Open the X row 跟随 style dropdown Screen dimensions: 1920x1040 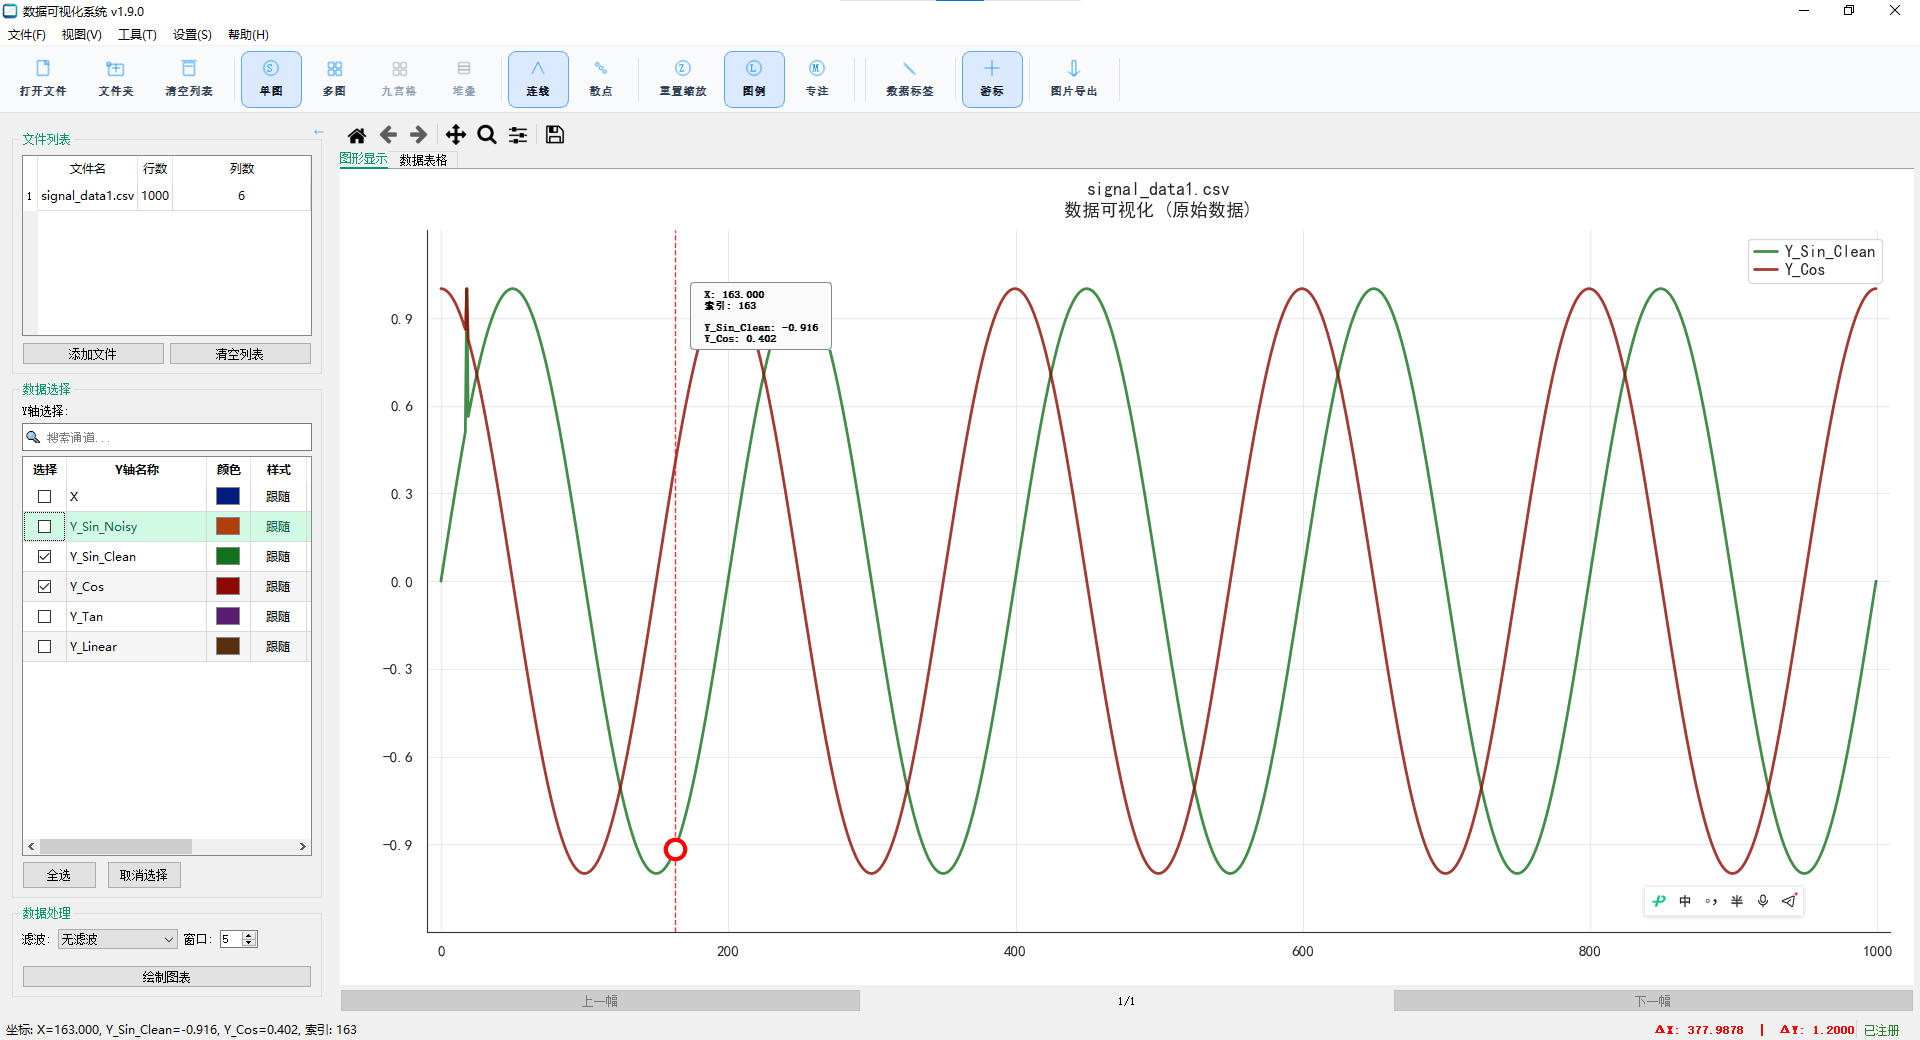click(x=278, y=497)
